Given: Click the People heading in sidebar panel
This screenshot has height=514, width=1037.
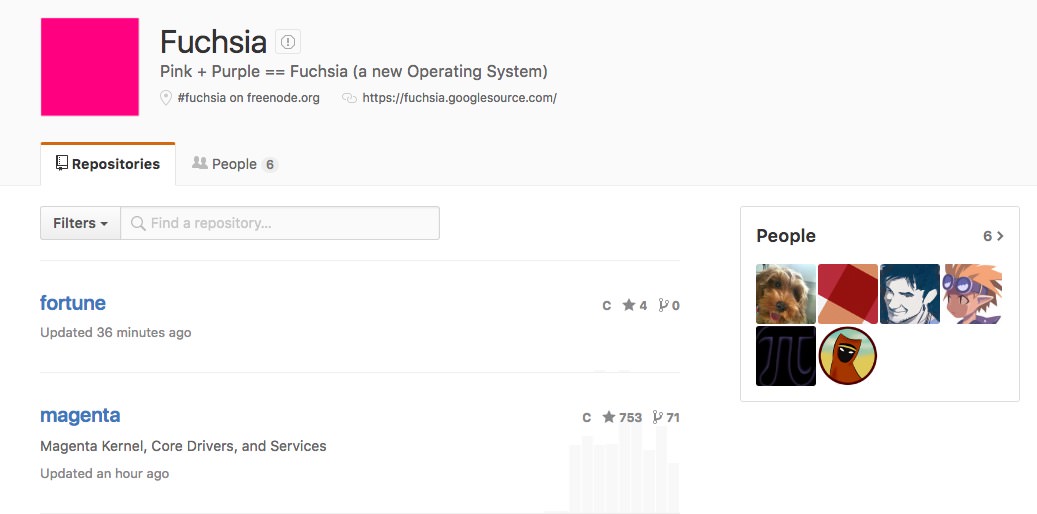Looking at the screenshot, I should pyautogui.click(x=786, y=236).
